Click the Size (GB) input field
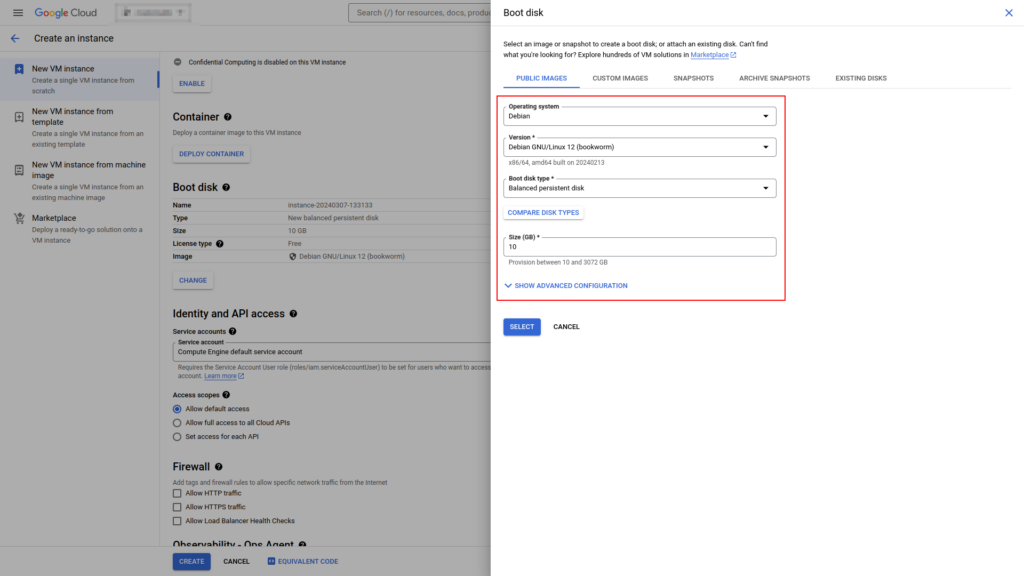1024x576 pixels. (640, 247)
